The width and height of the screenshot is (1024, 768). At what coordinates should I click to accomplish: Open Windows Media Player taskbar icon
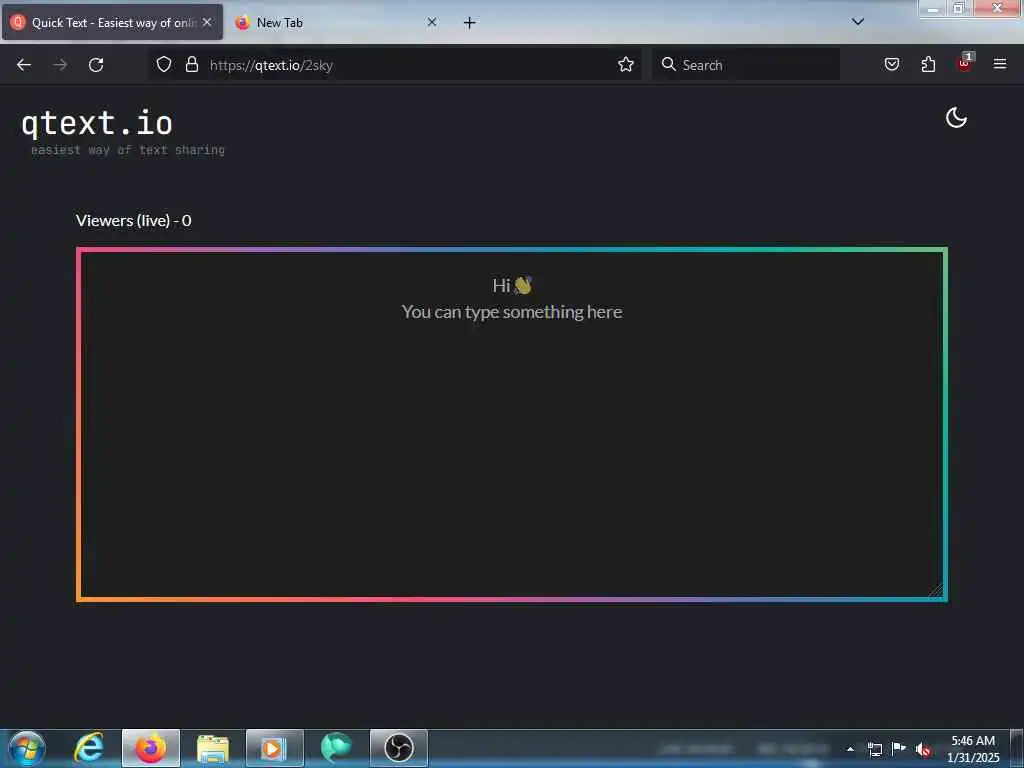pyautogui.click(x=274, y=748)
